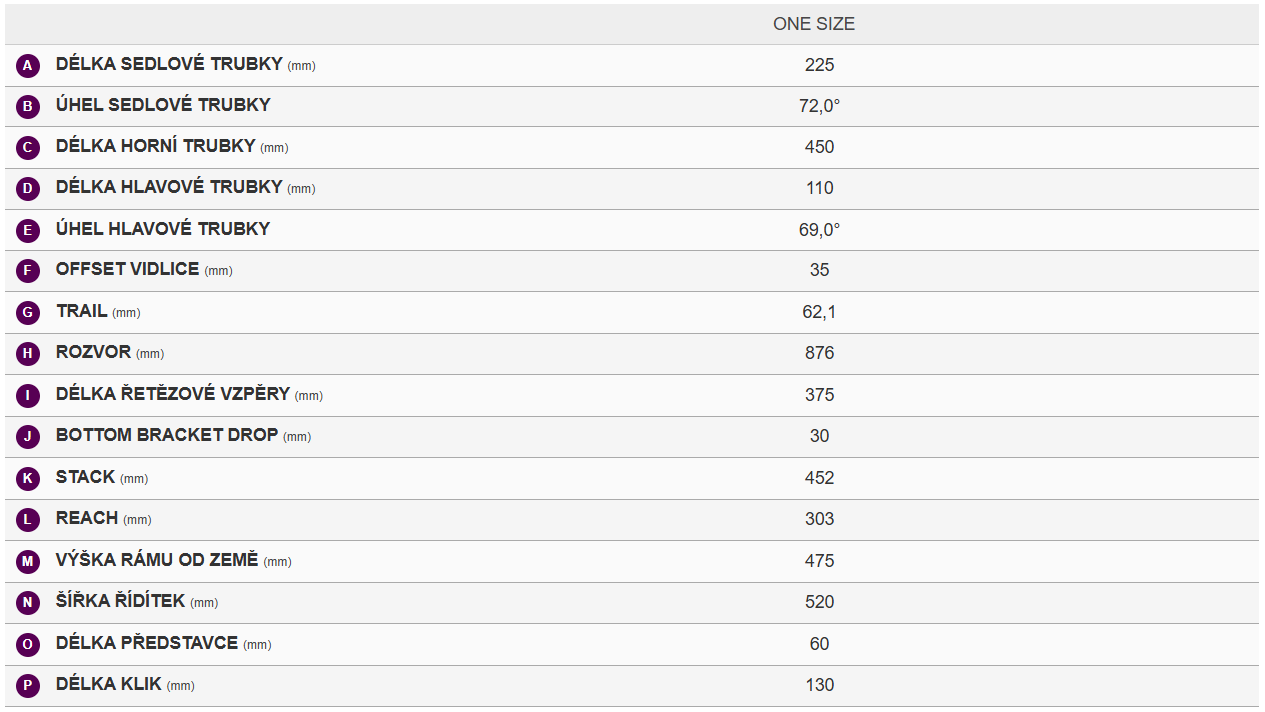Click the purple A marker icon
This screenshot has width=1265, height=712.
coord(28,66)
